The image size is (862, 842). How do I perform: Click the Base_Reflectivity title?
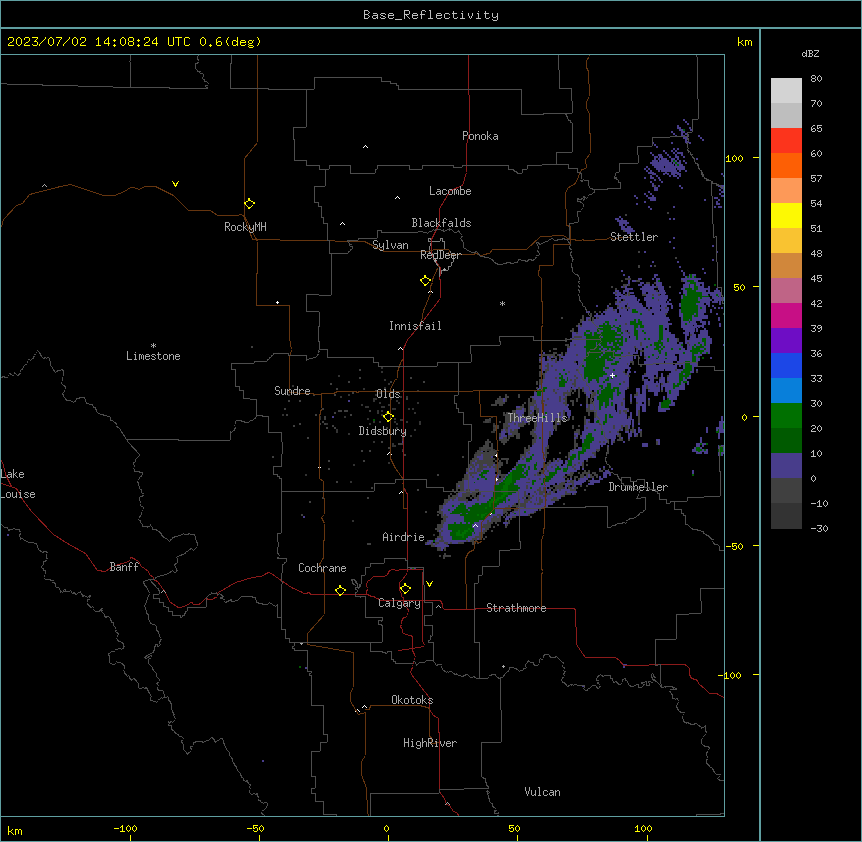431,15
